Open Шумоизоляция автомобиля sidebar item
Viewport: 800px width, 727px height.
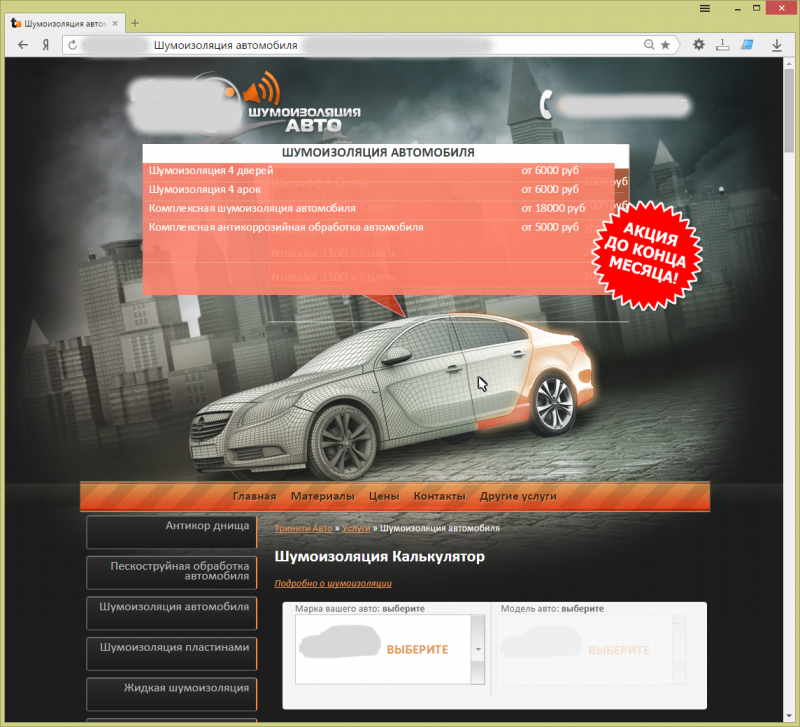(171, 613)
